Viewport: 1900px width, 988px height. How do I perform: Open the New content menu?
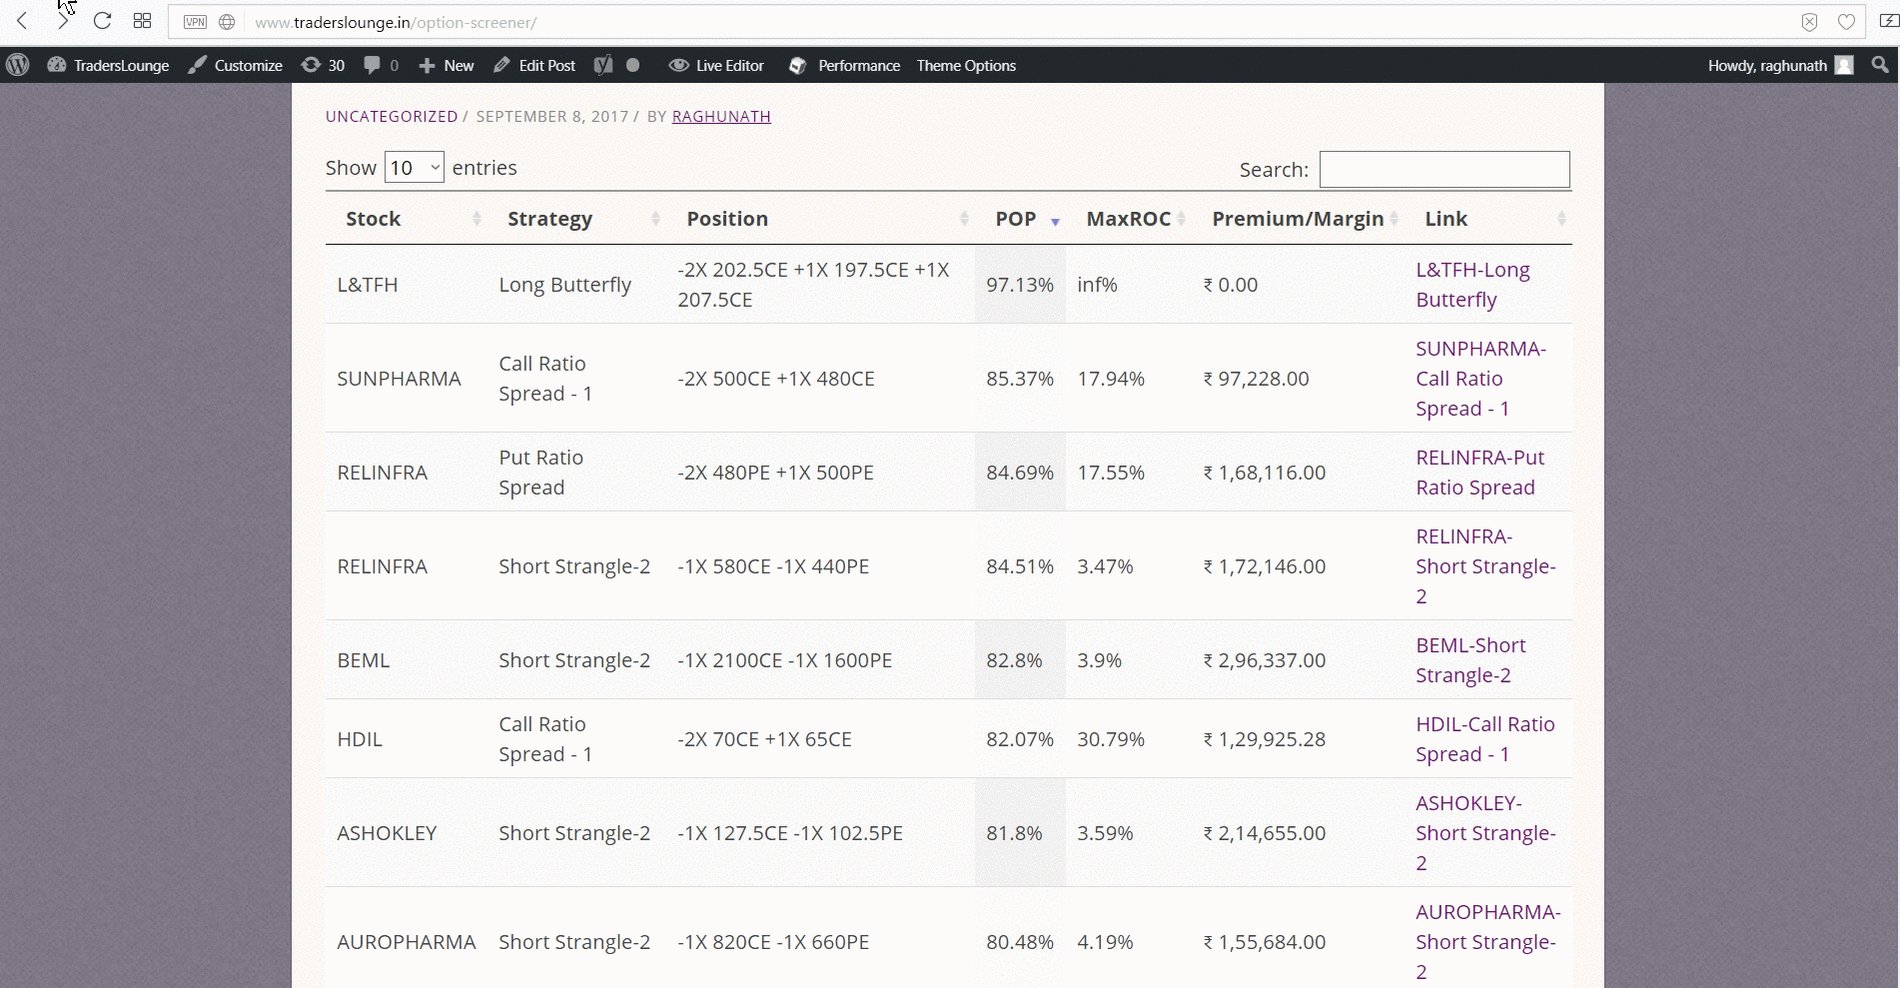(446, 65)
